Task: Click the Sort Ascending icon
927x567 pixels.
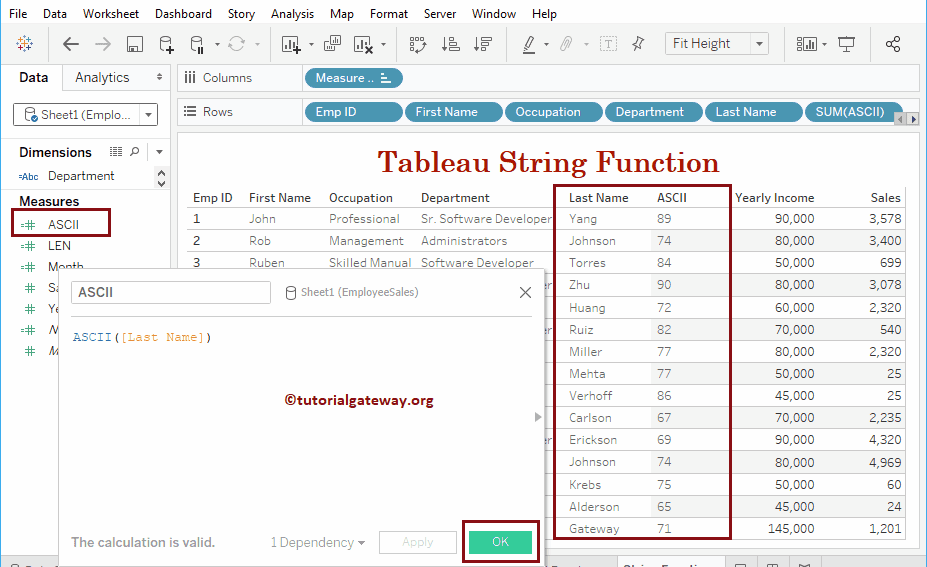Action: click(x=450, y=44)
